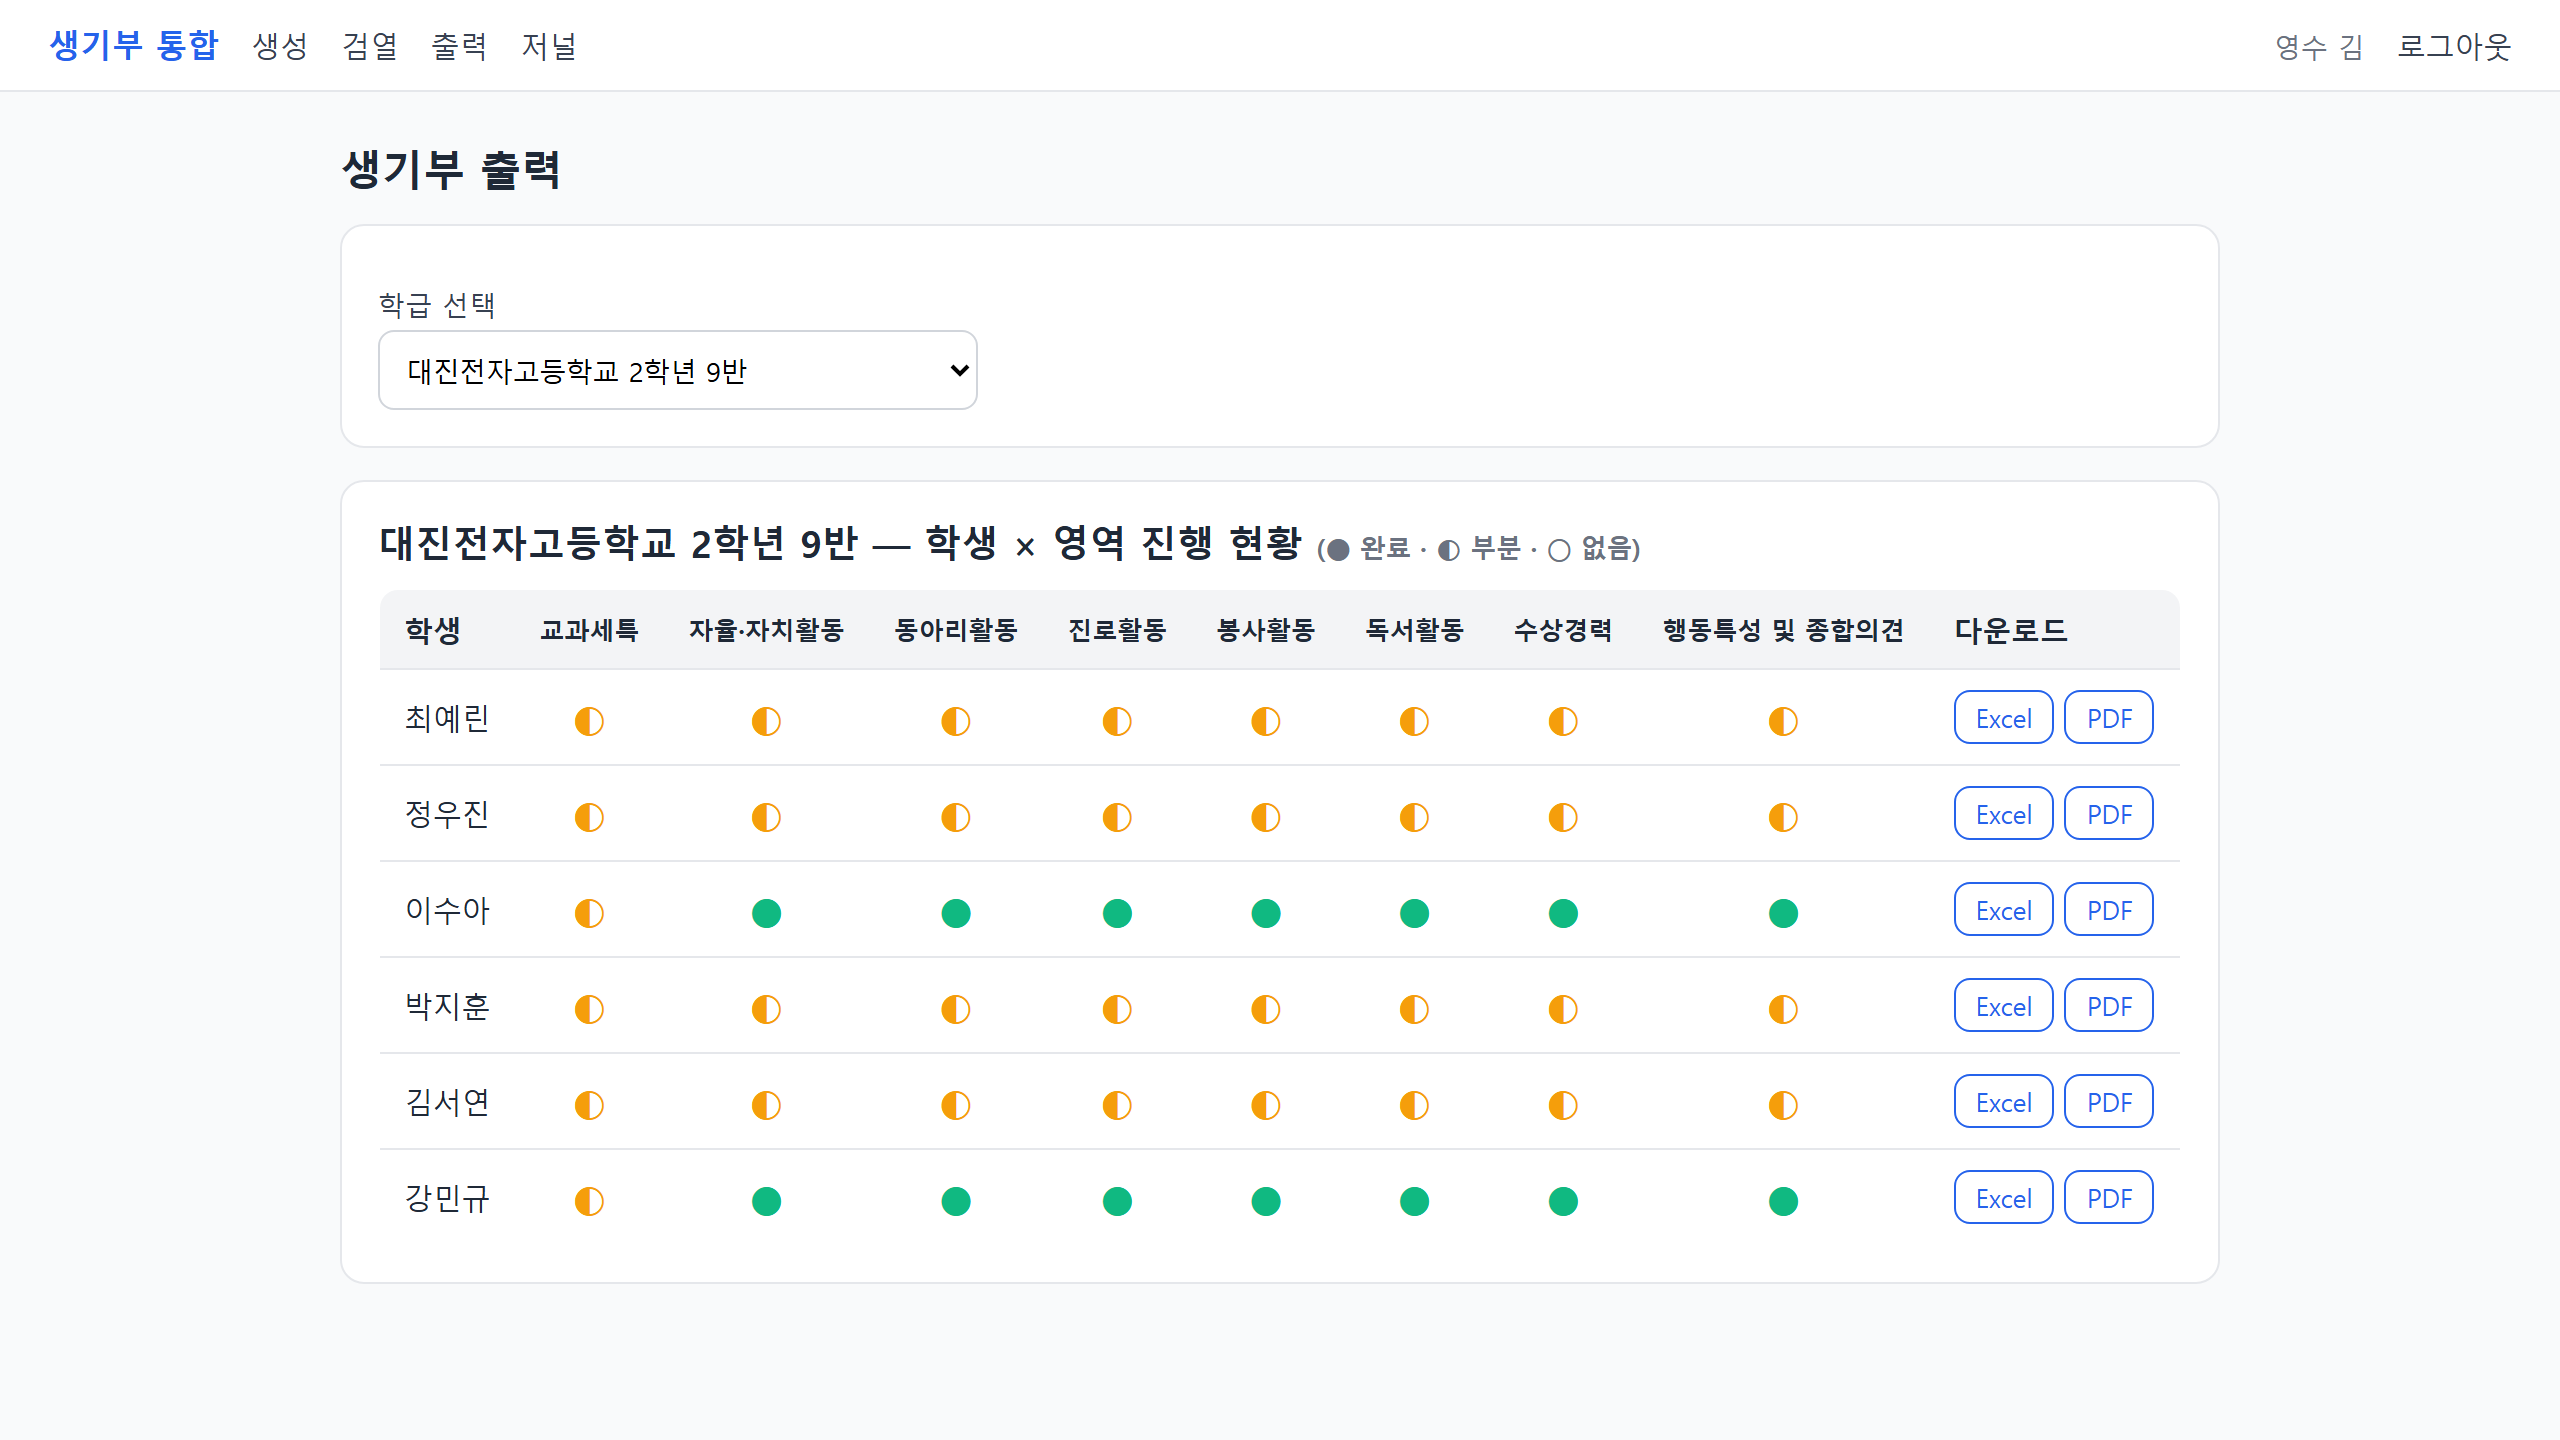Click 정우진 자율·자치활동 partial status icon

(x=766, y=817)
